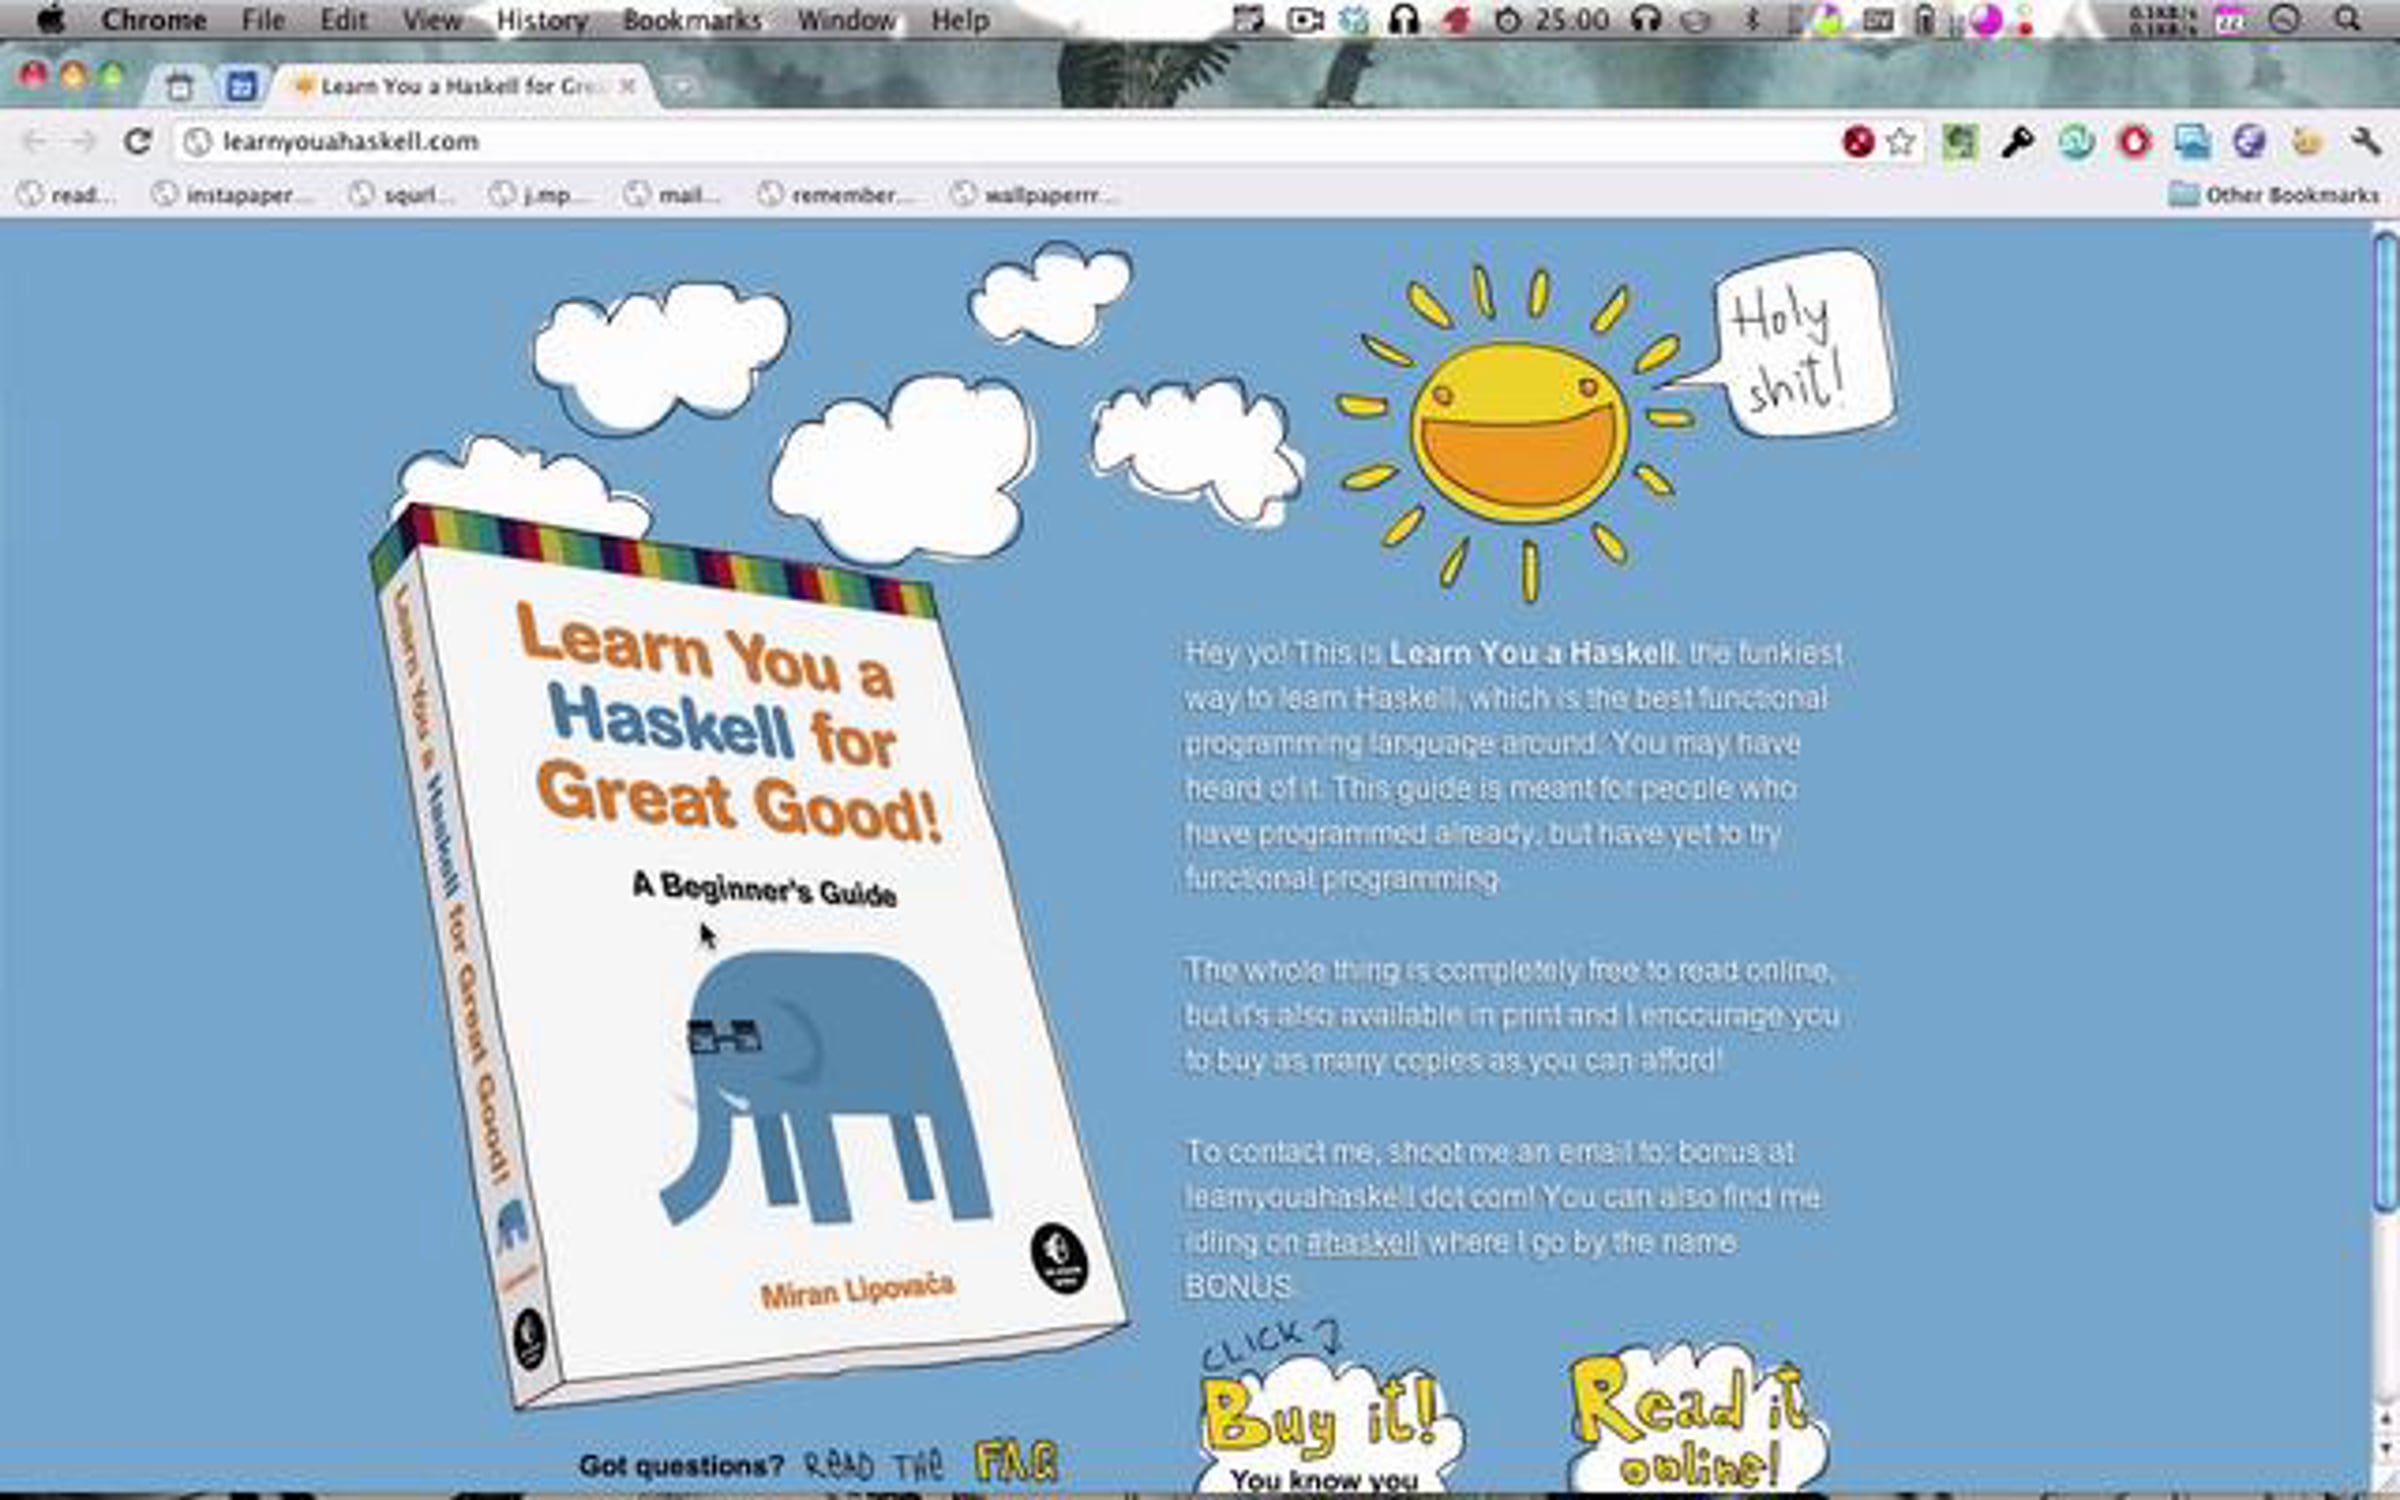Click the book cover image
Viewport: 2400px width, 1500px height.
pos(748,955)
